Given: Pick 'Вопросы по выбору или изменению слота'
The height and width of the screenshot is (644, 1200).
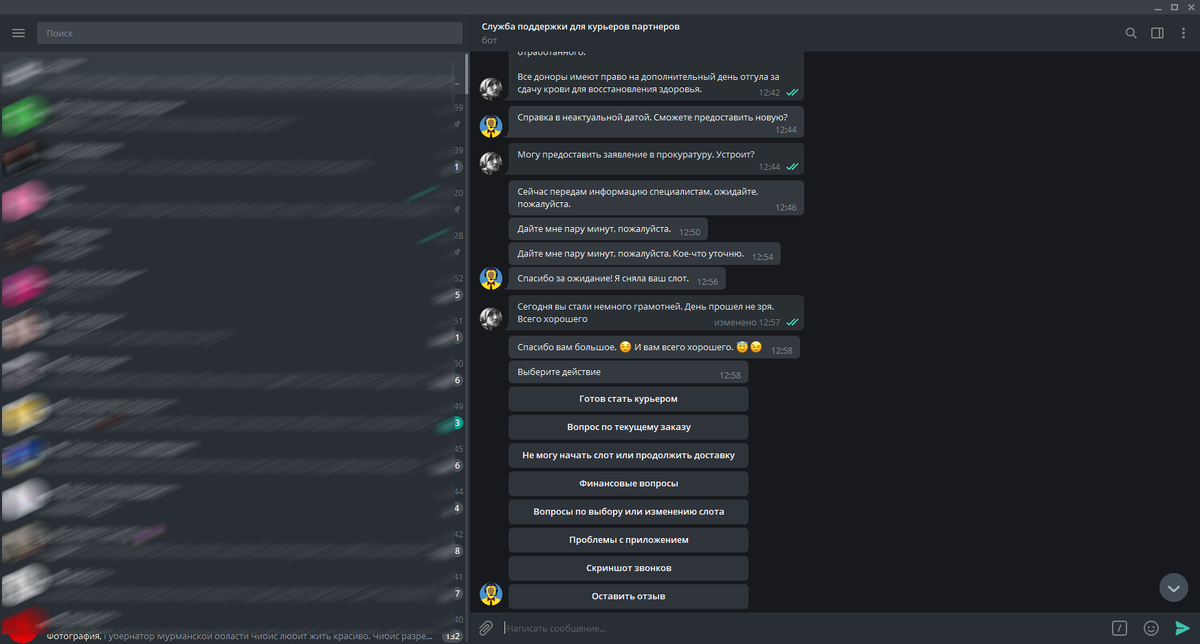Looking at the screenshot, I should tap(628, 511).
